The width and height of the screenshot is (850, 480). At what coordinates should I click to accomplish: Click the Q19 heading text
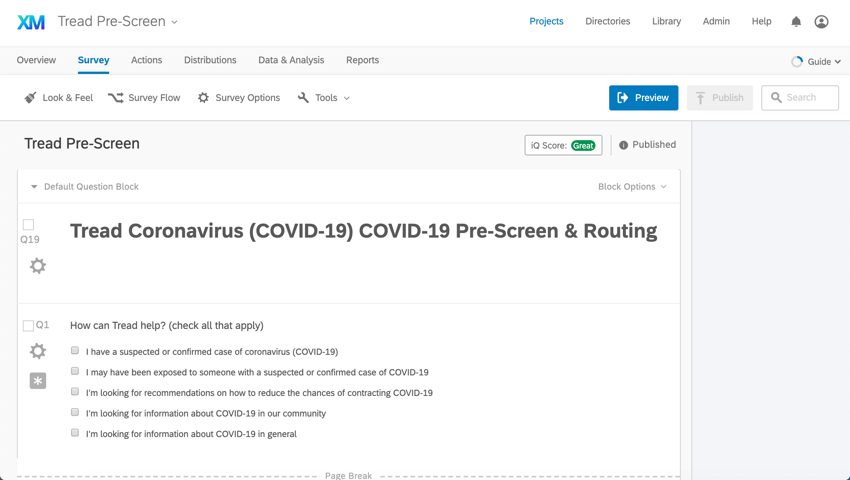click(363, 231)
